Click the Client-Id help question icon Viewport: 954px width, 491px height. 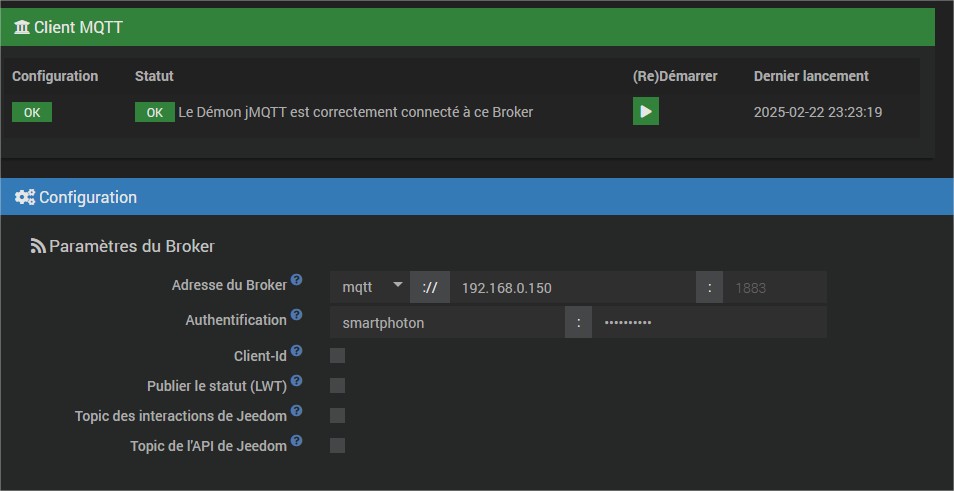296,351
